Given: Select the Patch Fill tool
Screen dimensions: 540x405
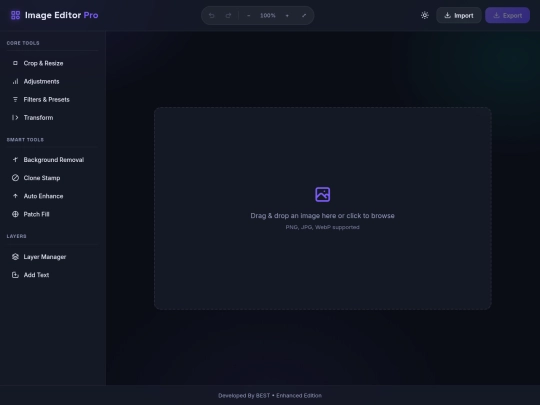Looking at the screenshot, I should [52, 214].
